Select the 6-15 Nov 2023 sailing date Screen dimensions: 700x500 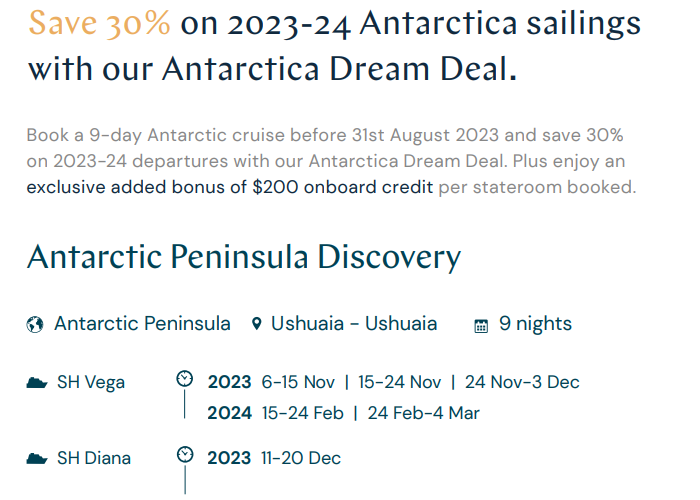298,382
